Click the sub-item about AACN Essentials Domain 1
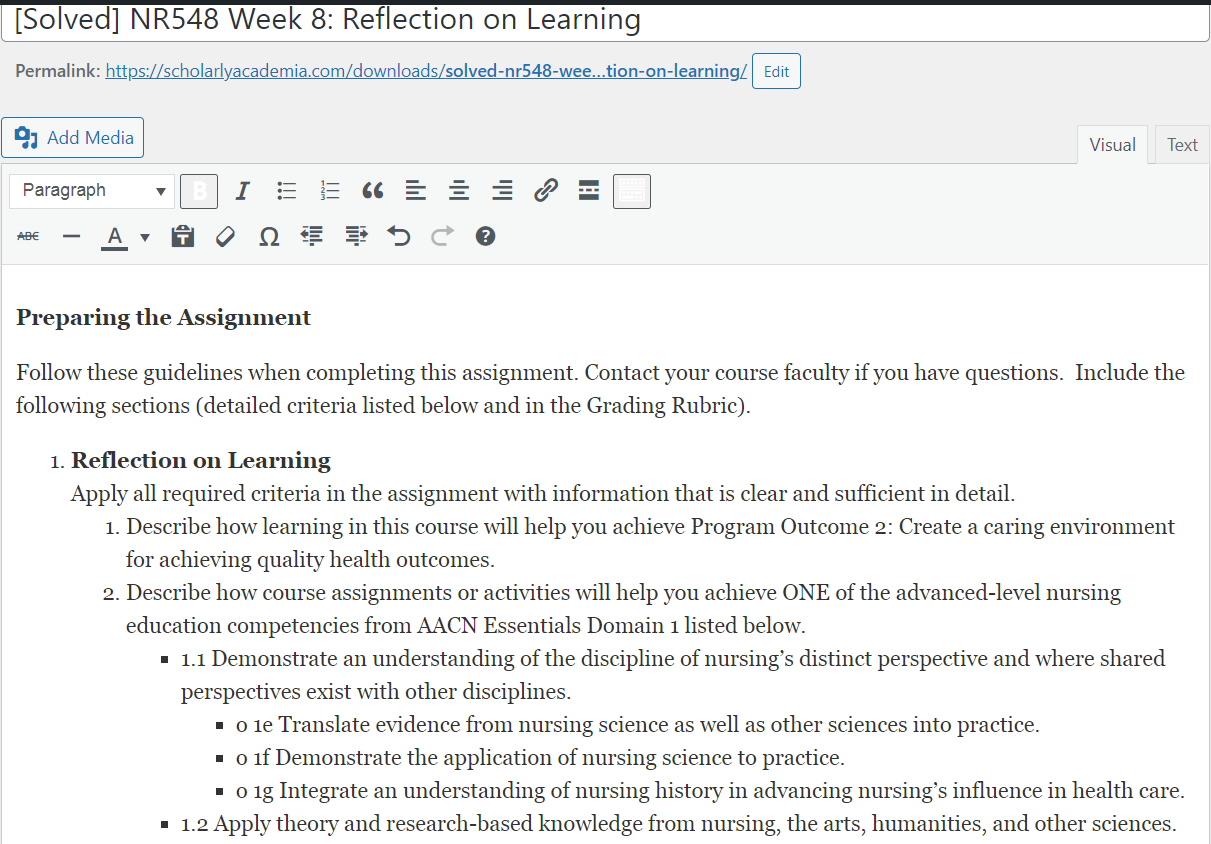This screenshot has height=844, width=1211. [x=623, y=609]
